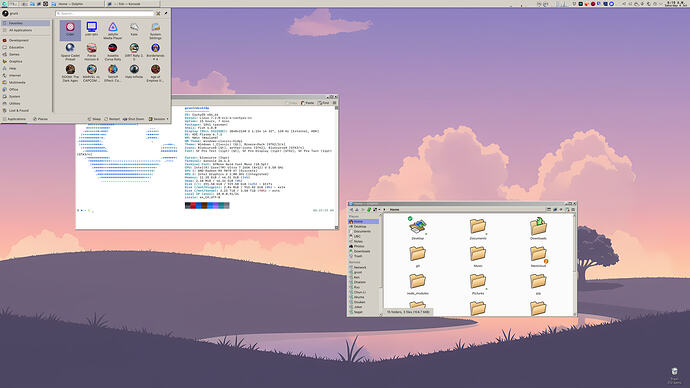Open the Downloads folder in Dolphin
Viewport: 690px width, 388px height.
tap(538, 228)
